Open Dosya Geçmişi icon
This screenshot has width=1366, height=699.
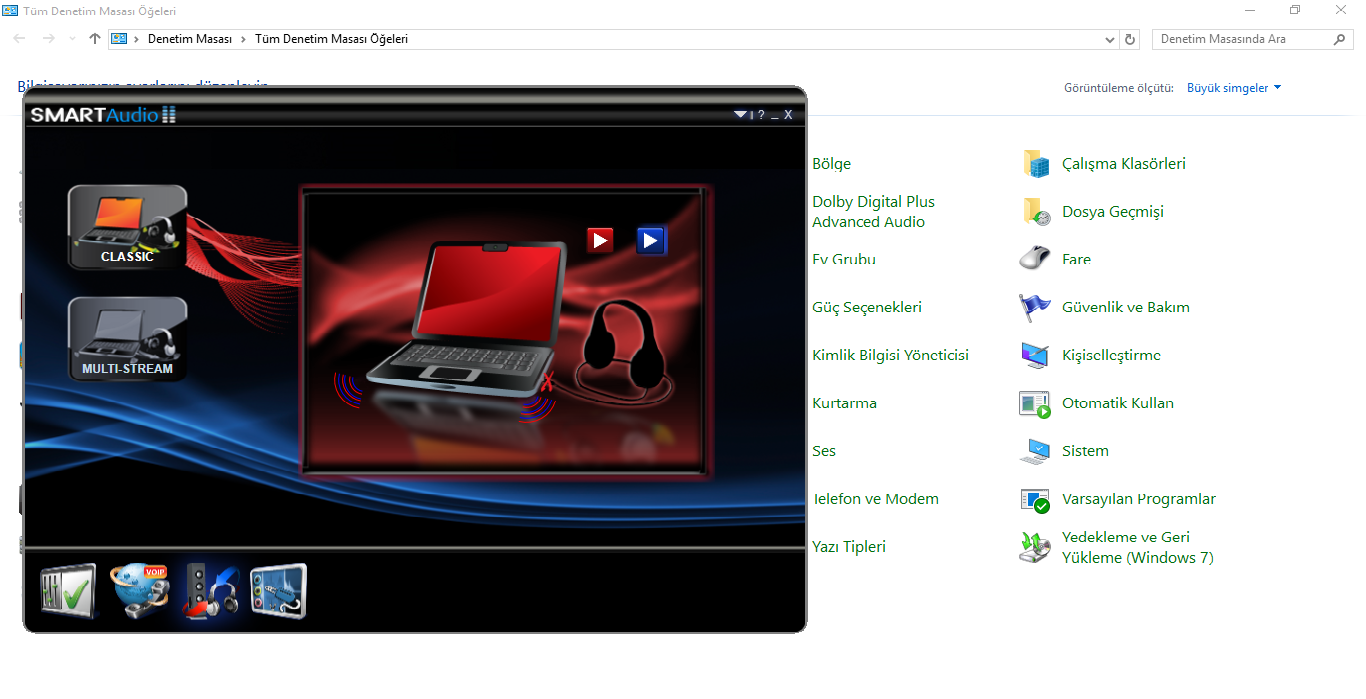(1035, 212)
